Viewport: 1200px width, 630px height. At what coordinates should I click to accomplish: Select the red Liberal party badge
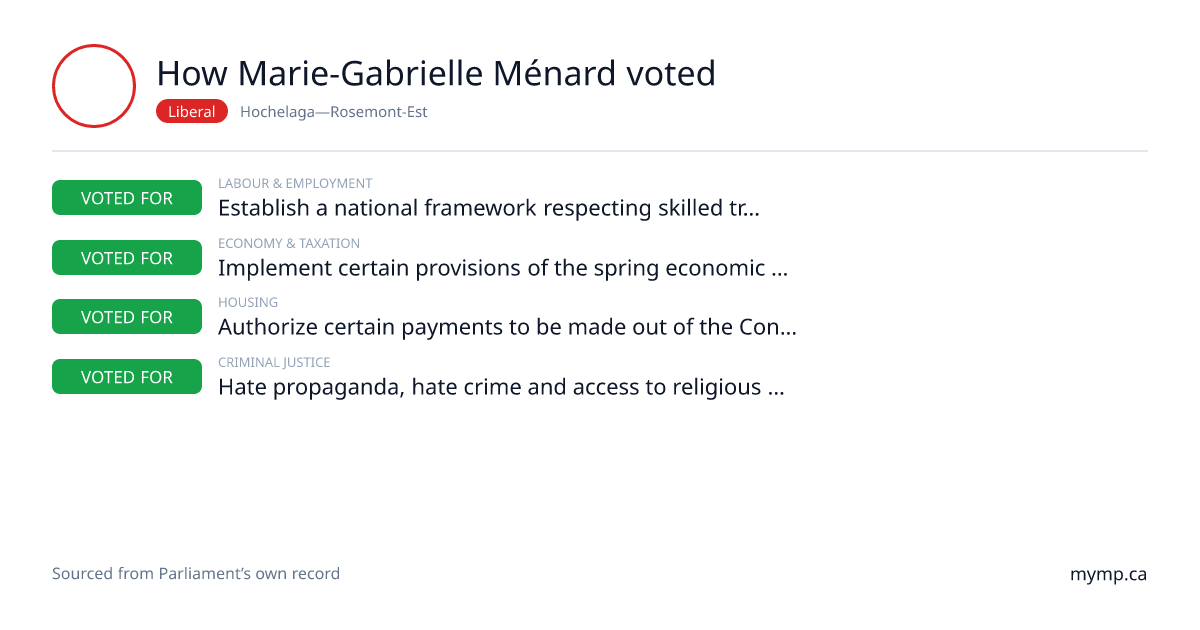(192, 112)
